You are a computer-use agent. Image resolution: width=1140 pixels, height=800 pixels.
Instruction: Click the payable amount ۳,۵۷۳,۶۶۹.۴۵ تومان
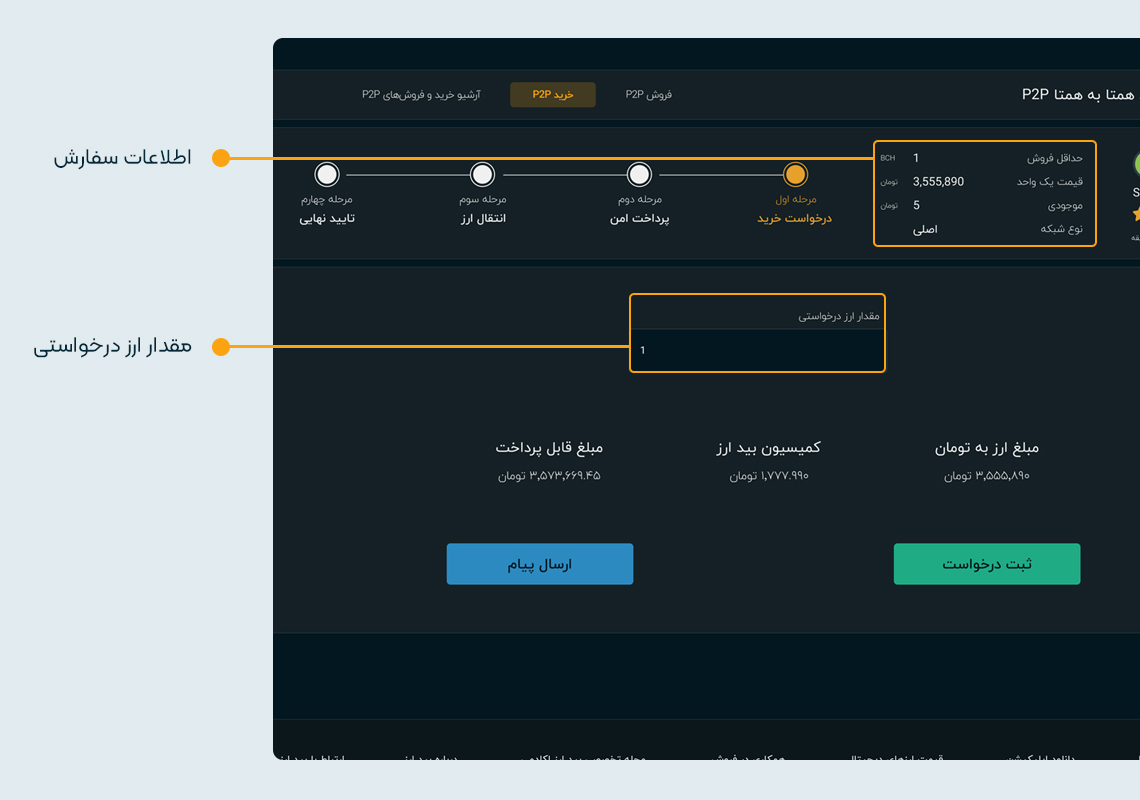549,476
